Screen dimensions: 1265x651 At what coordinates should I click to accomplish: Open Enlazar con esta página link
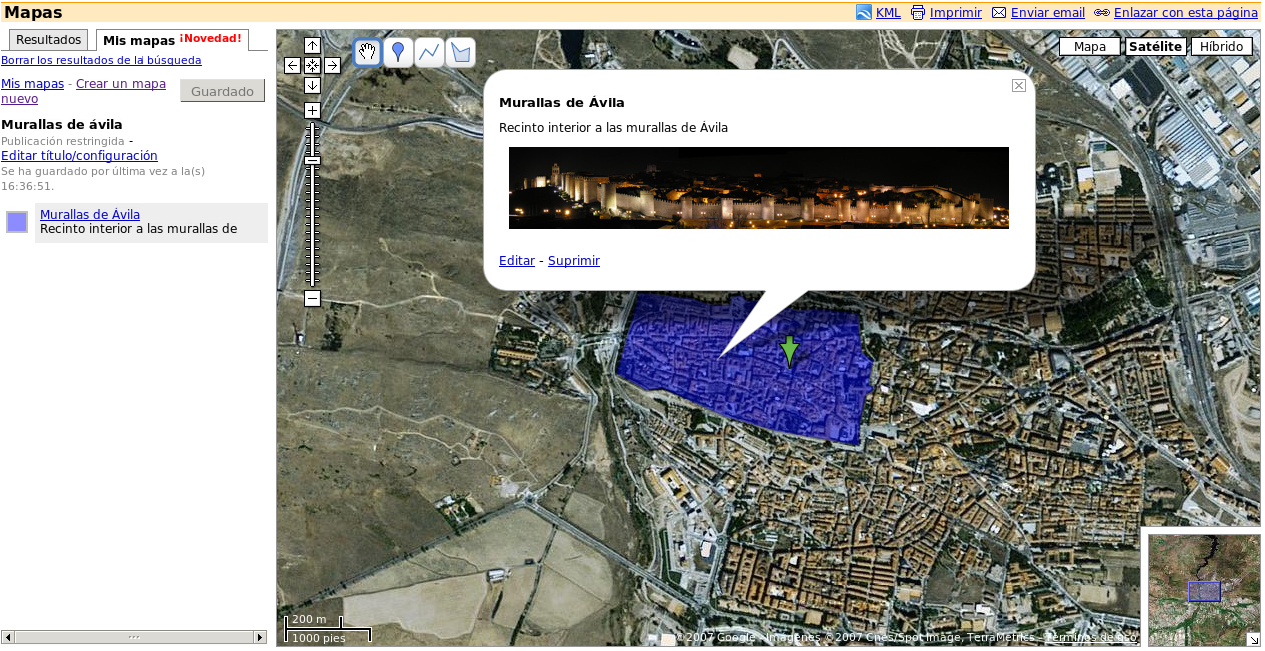pyautogui.click(x=1185, y=13)
